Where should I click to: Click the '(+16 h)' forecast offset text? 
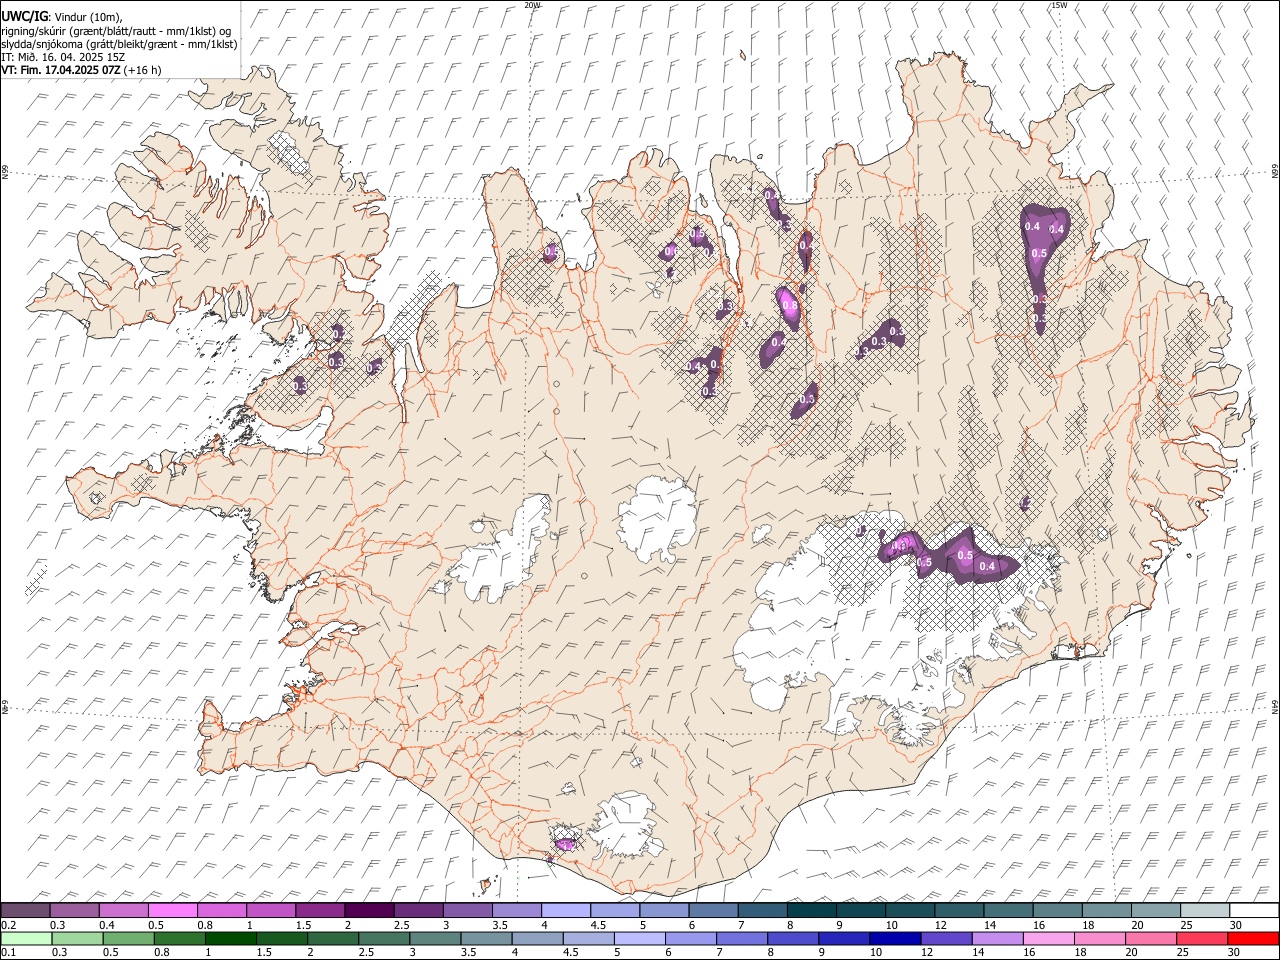coord(144,70)
